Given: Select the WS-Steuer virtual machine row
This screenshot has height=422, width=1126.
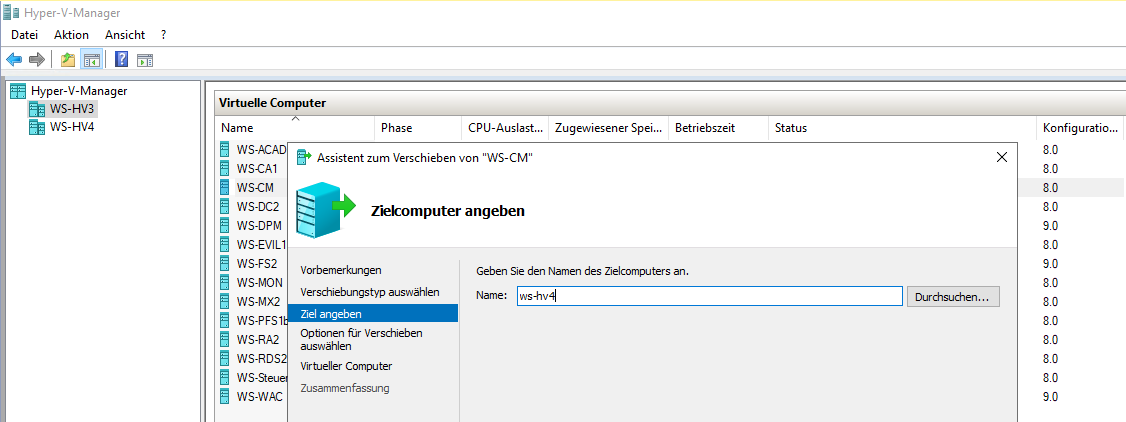Looking at the screenshot, I should (261, 378).
